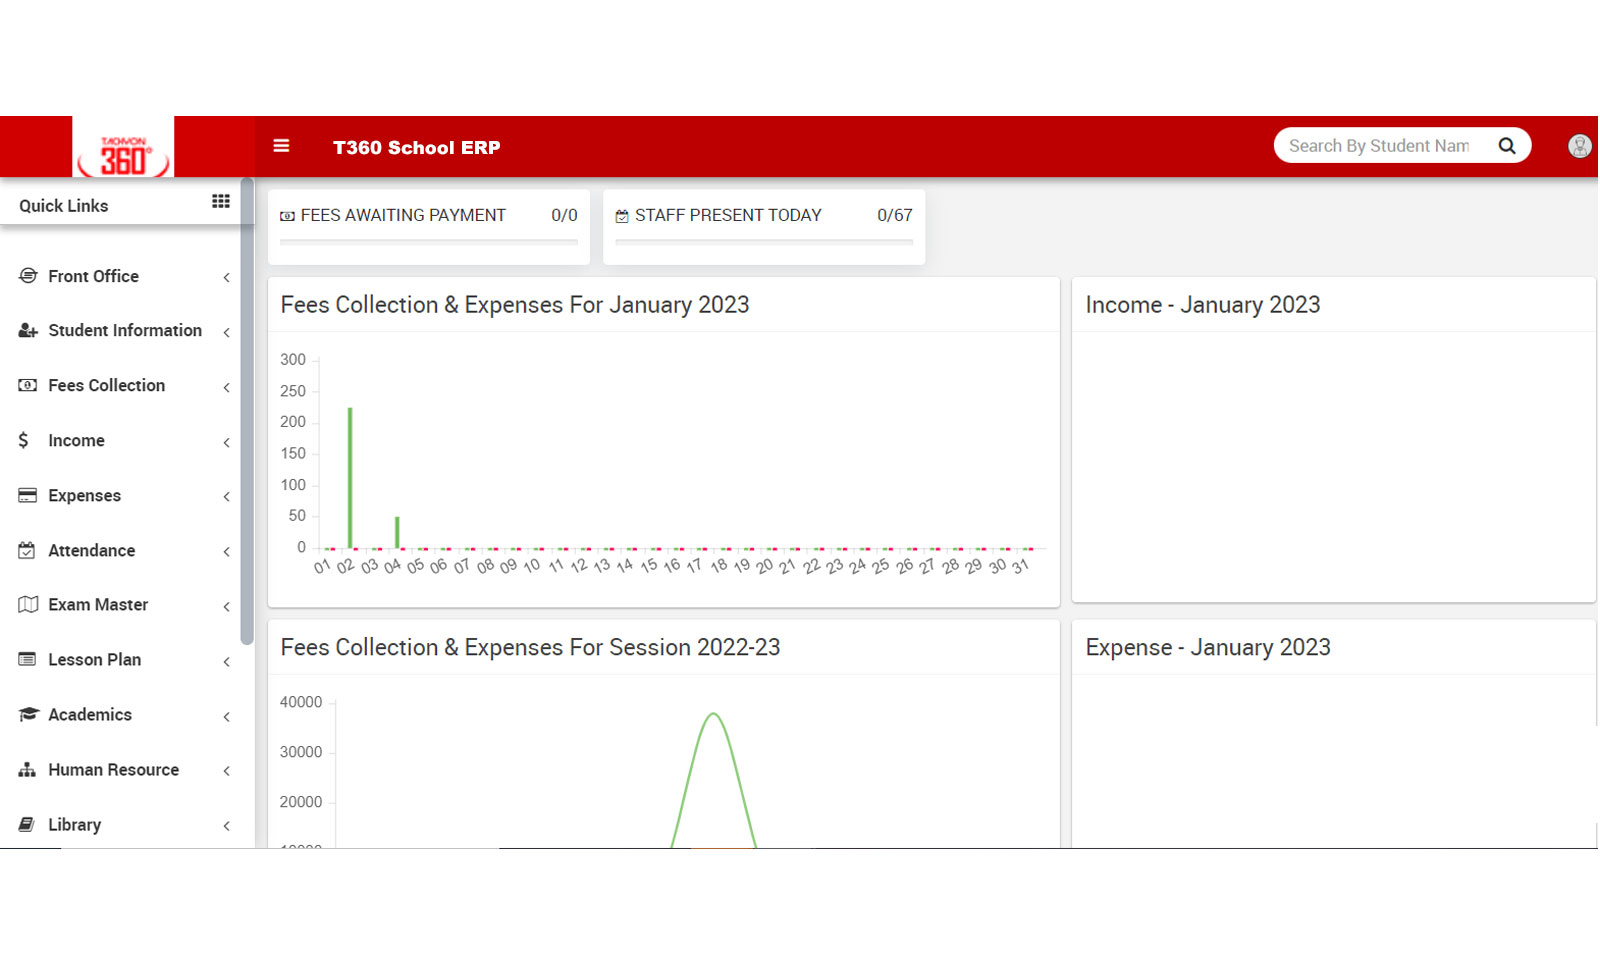
Task: Click the Fees Awaiting Payment card
Action: coord(428,226)
